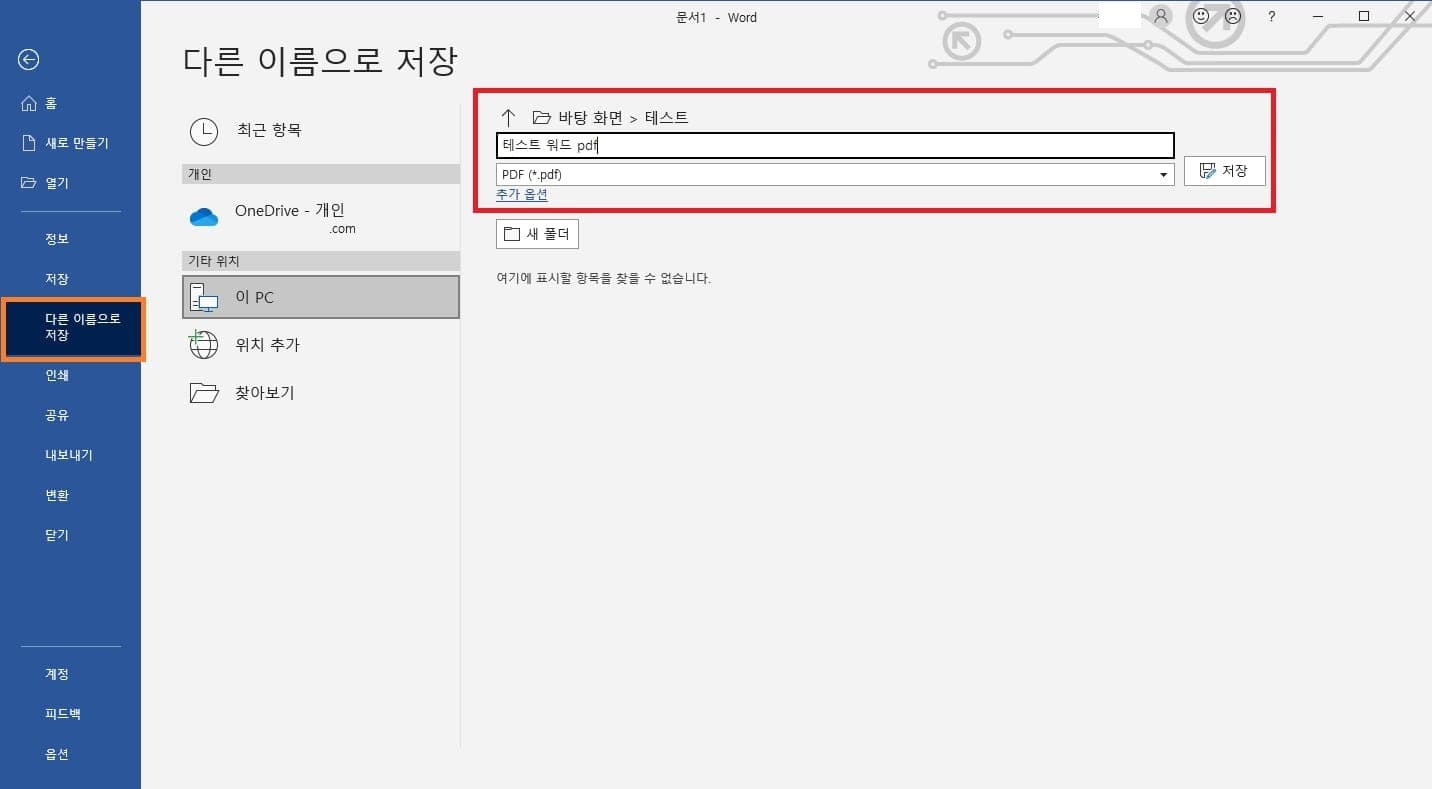
Task: Create a folder with the 새 폴더 button
Action: coord(537,233)
